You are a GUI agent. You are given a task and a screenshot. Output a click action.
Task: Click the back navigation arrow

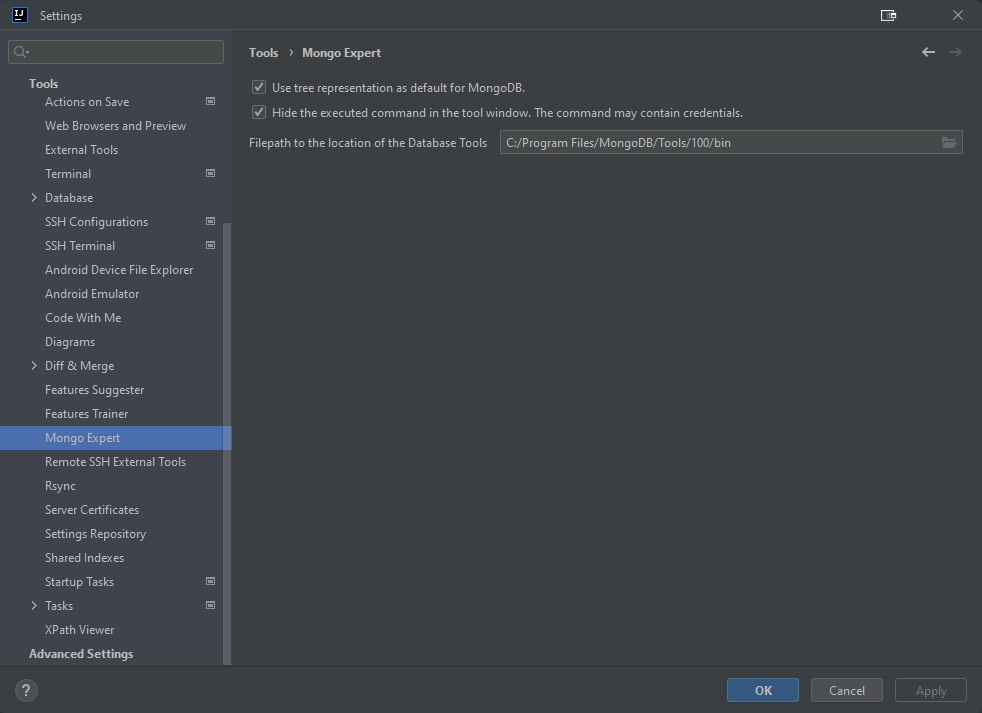(x=928, y=52)
